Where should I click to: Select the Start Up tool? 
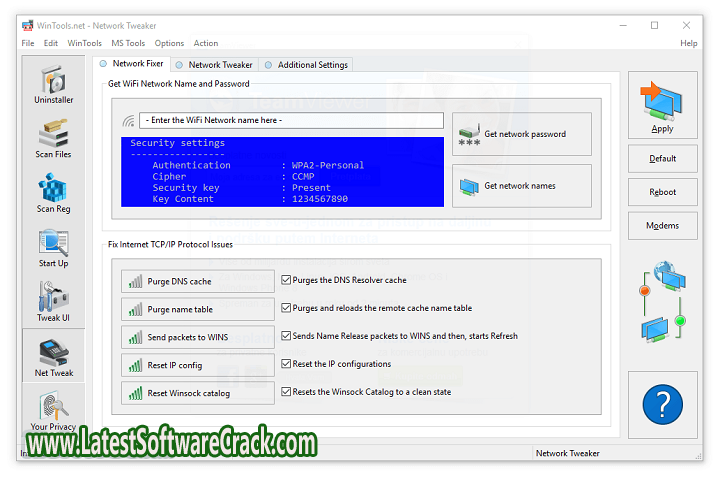coord(53,248)
